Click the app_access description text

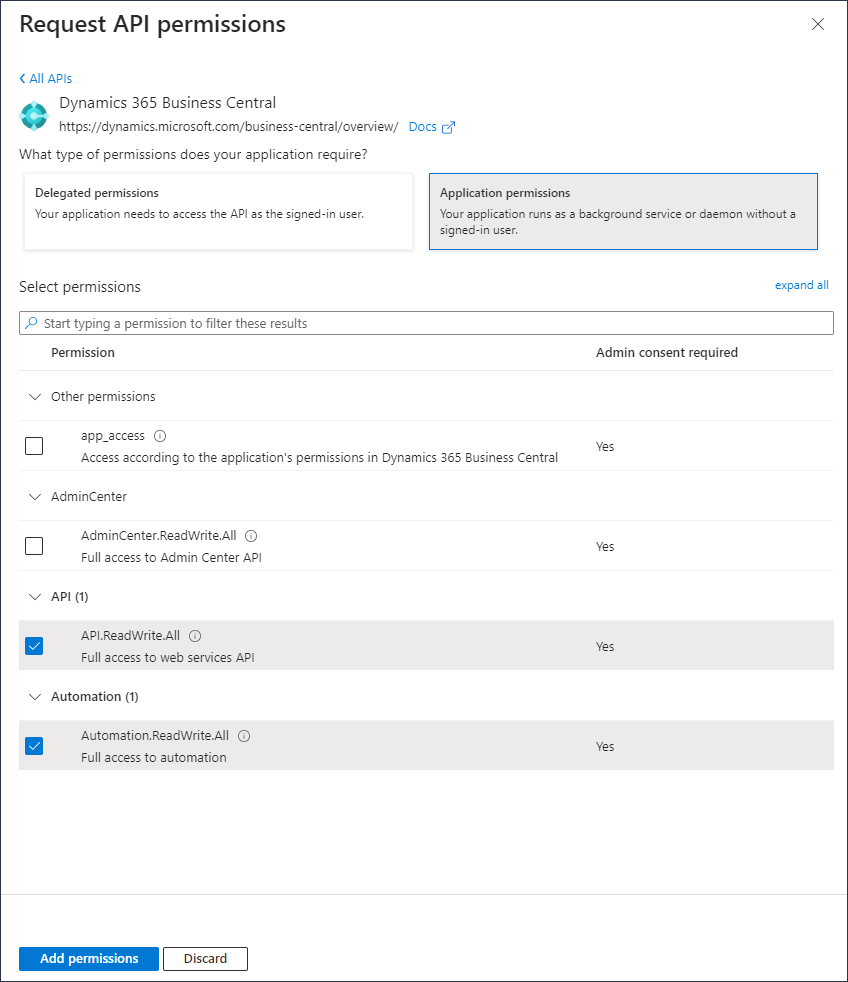319,458
